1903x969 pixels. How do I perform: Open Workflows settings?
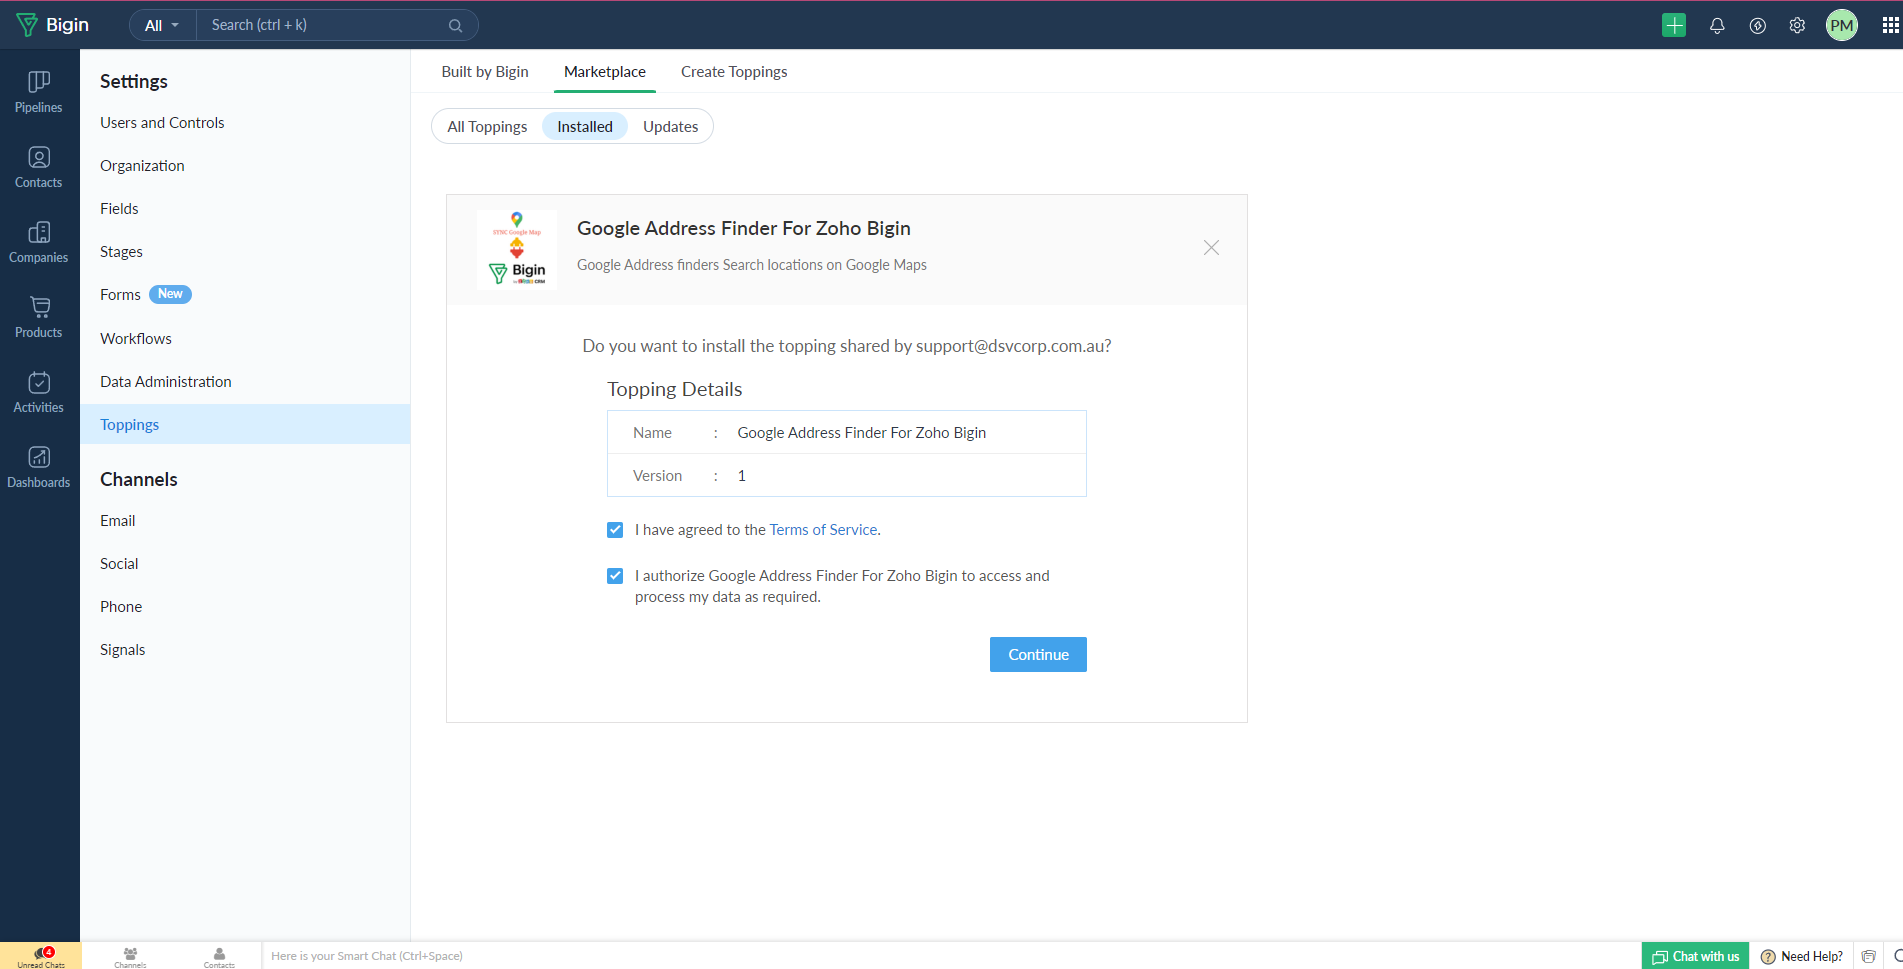pyautogui.click(x=136, y=339)
